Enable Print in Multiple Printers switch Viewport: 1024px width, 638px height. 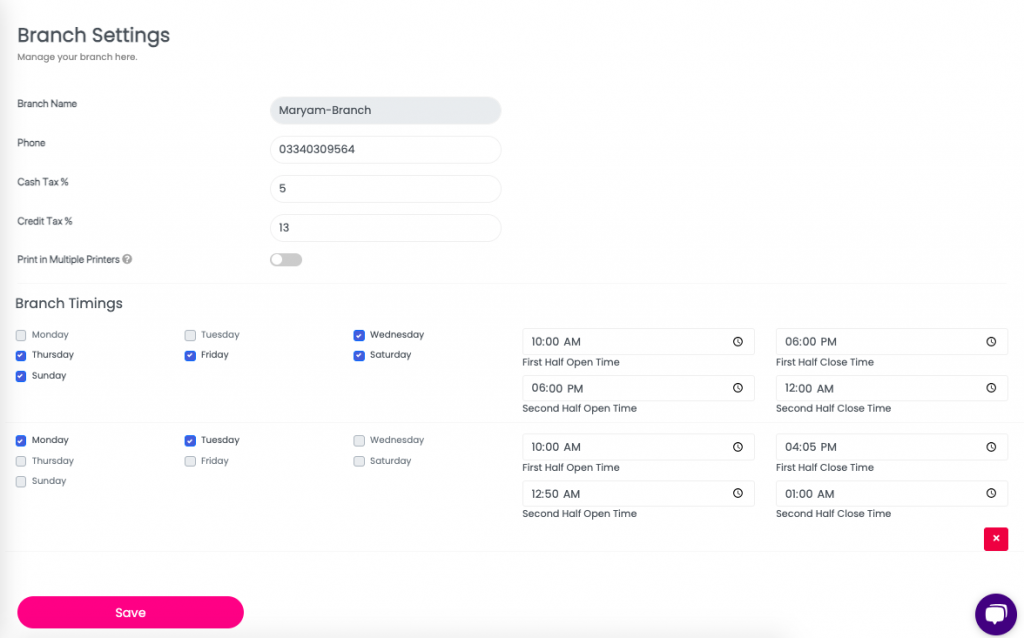click(286, 260)
